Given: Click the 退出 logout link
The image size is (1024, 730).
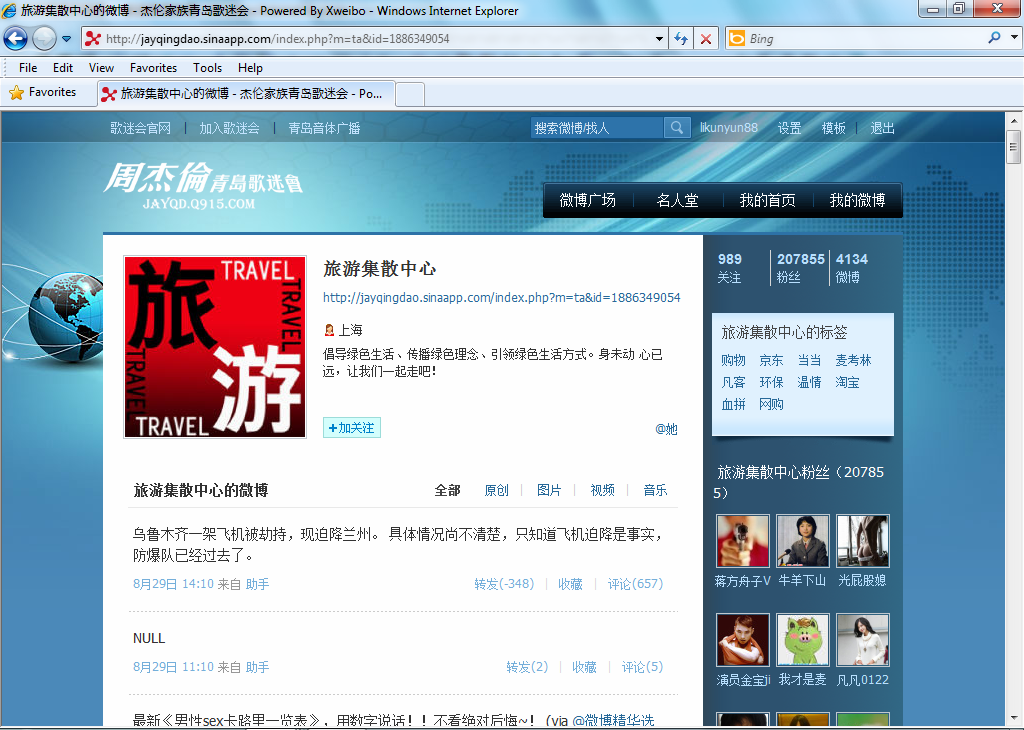Looking at the screenshot, I should coord(882,128).
